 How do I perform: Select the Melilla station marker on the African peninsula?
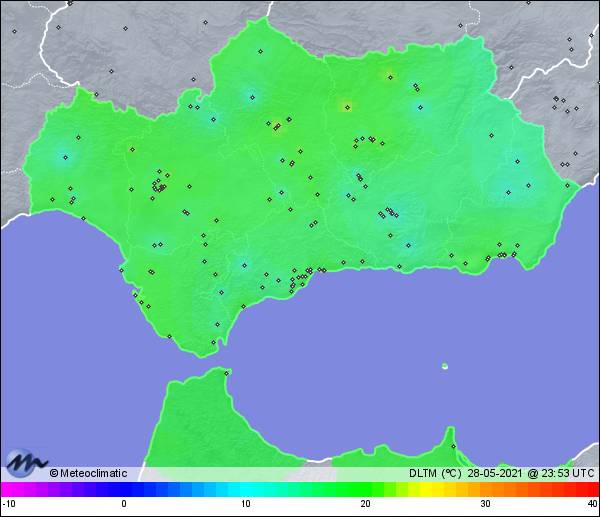point(453,446)
